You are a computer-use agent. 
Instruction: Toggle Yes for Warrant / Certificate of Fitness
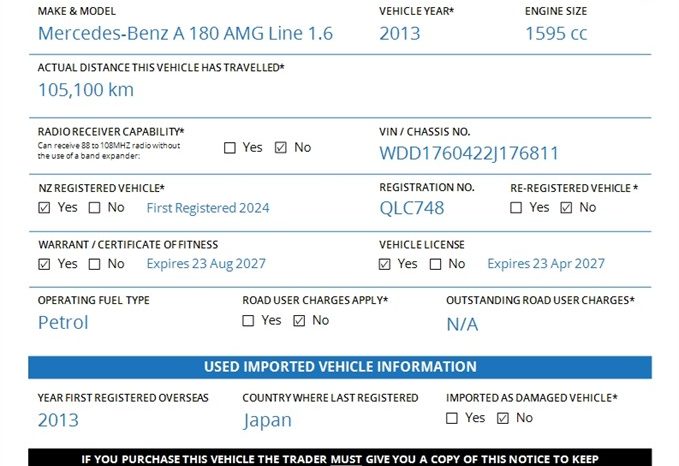tap(44, 264)
